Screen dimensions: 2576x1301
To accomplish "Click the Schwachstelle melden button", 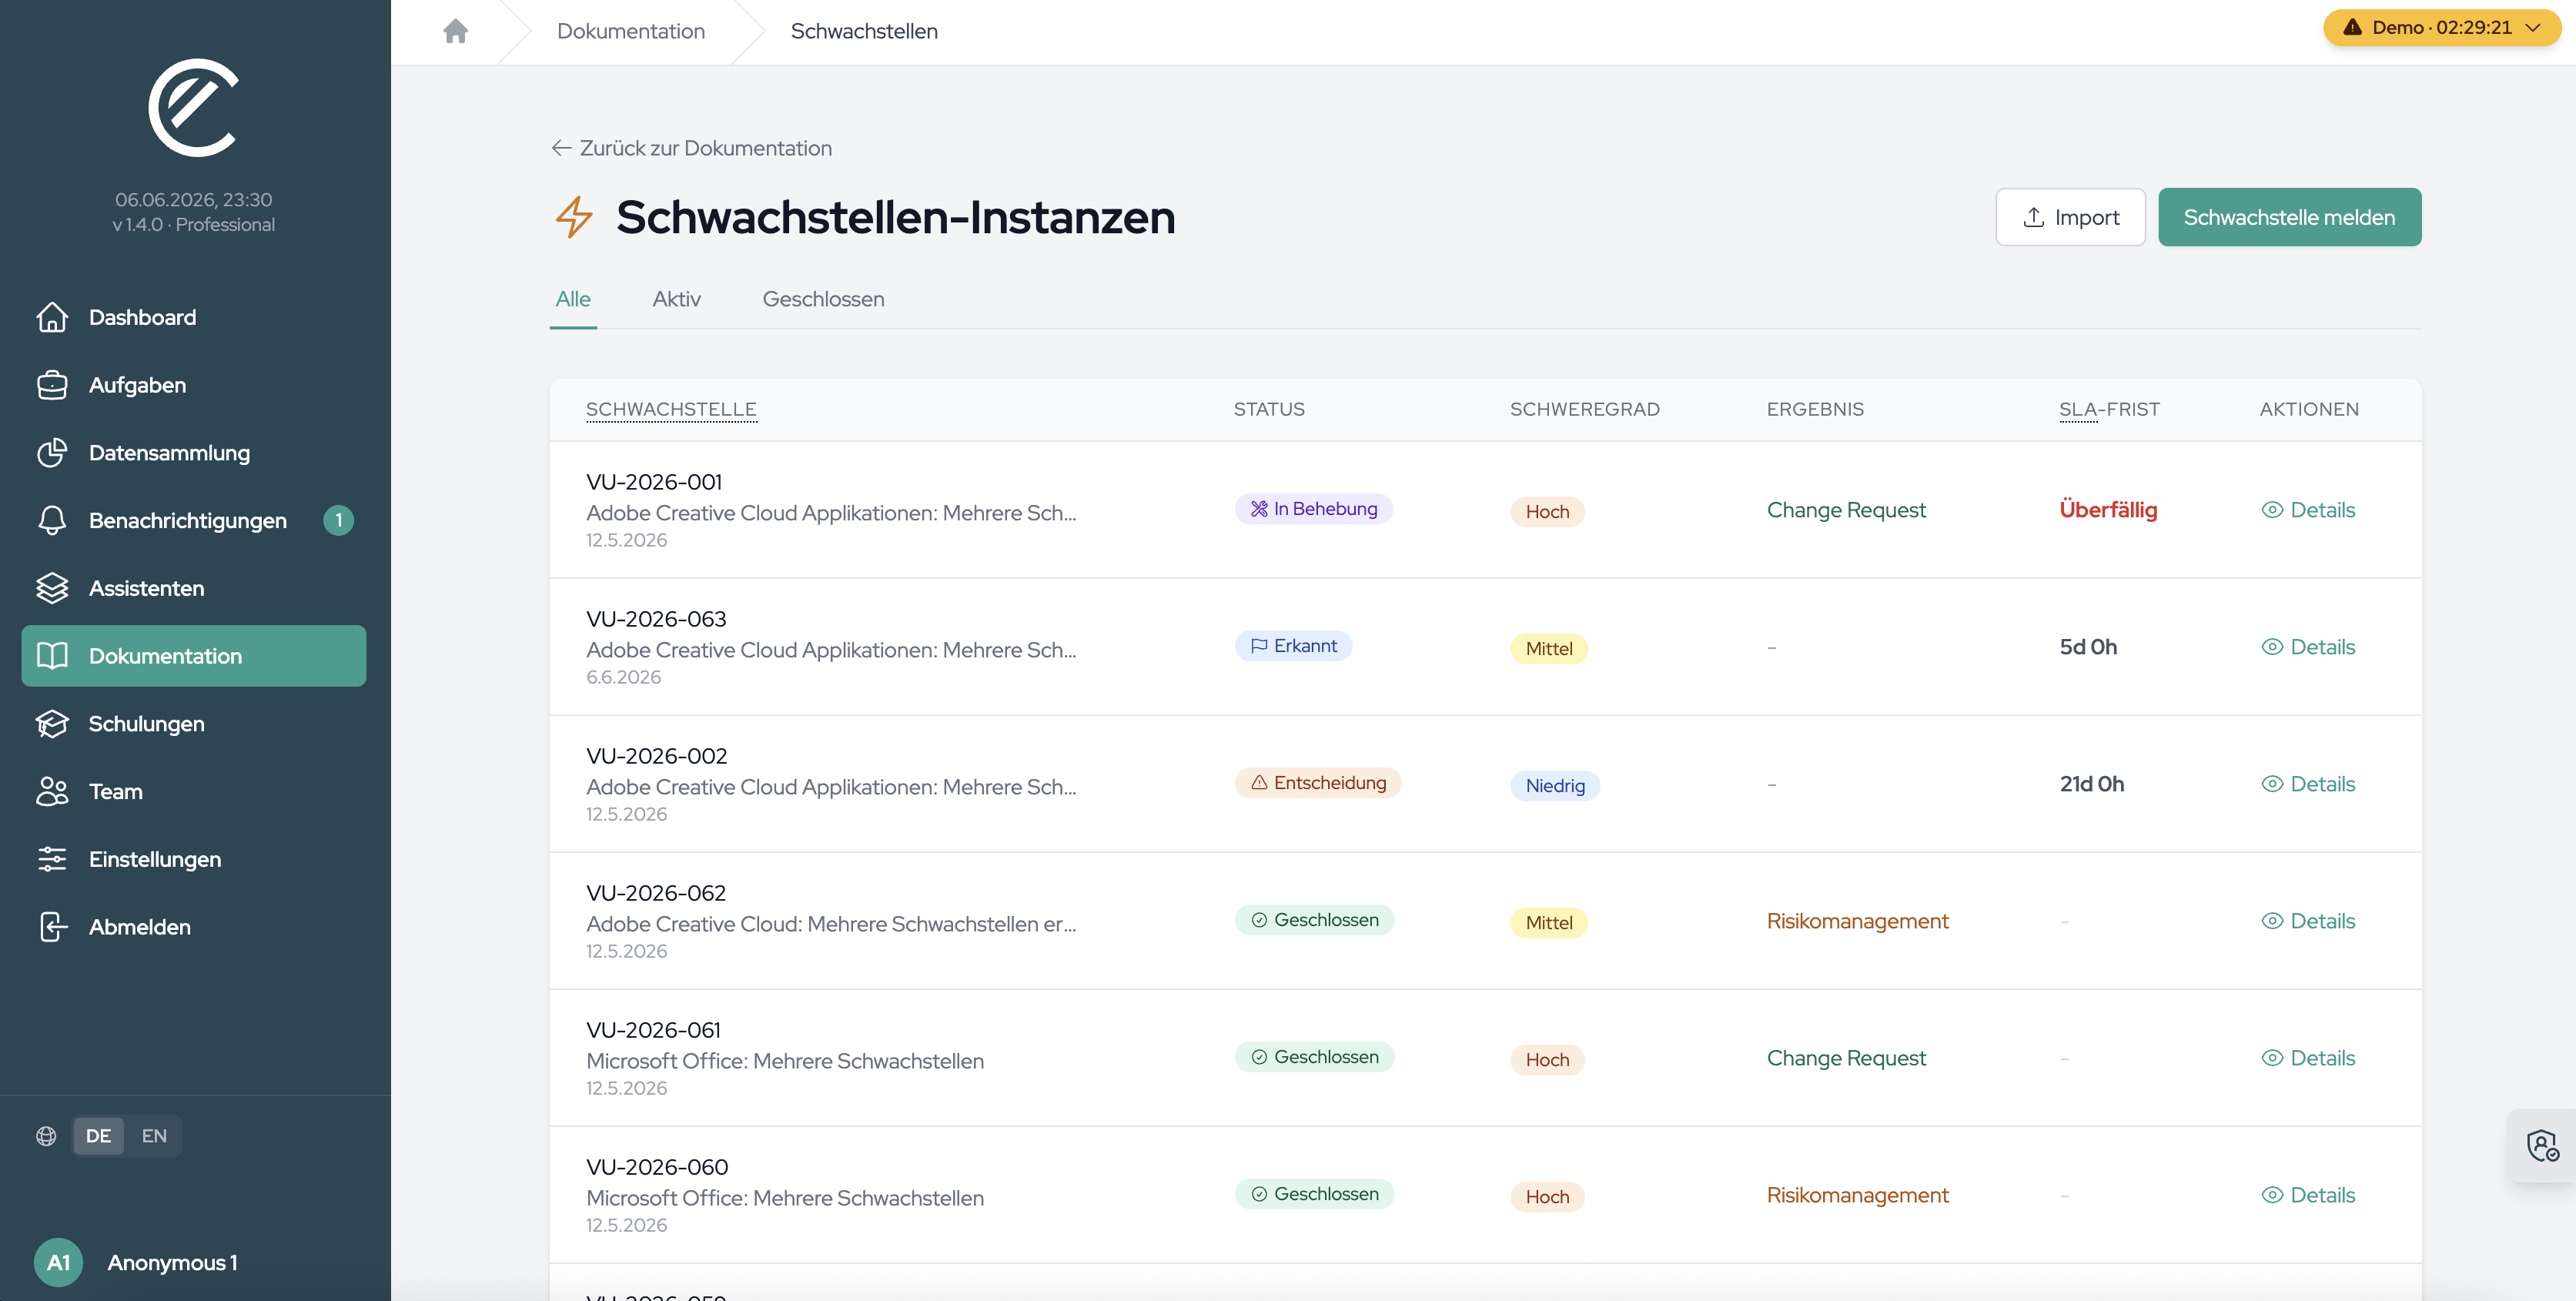I will point(2289,217).
